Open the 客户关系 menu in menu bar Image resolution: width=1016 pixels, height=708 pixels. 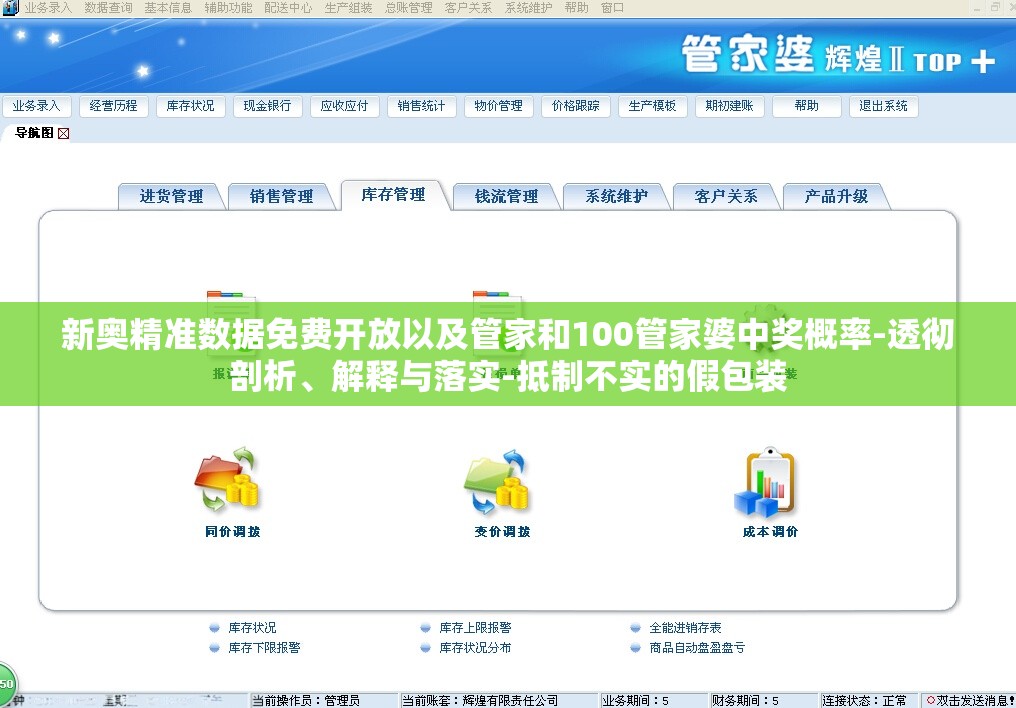pyautogui.click(x=468, y=8)
